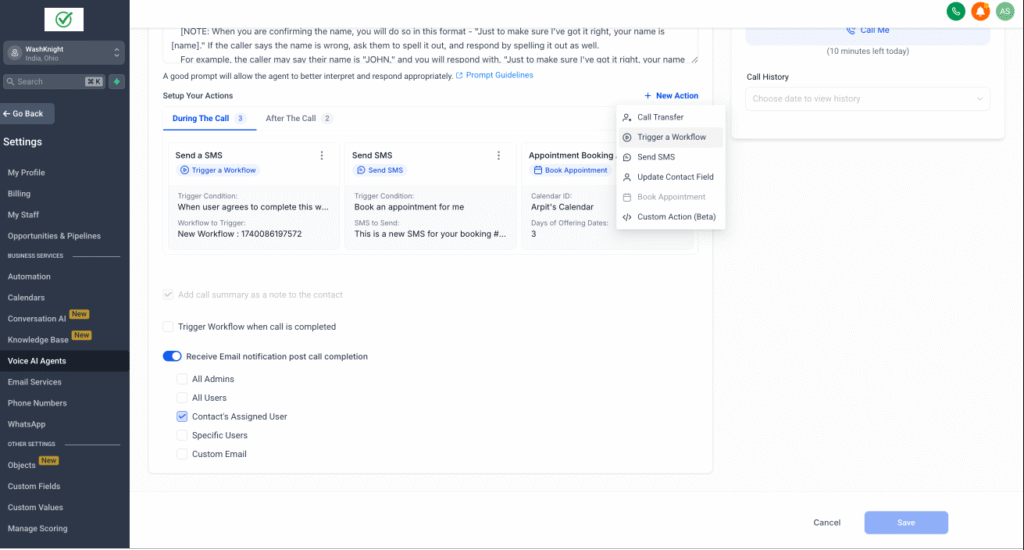1024x550 pixels.
Task: Click the checkmark logo in top-left corner
Action: pos(64,19)
